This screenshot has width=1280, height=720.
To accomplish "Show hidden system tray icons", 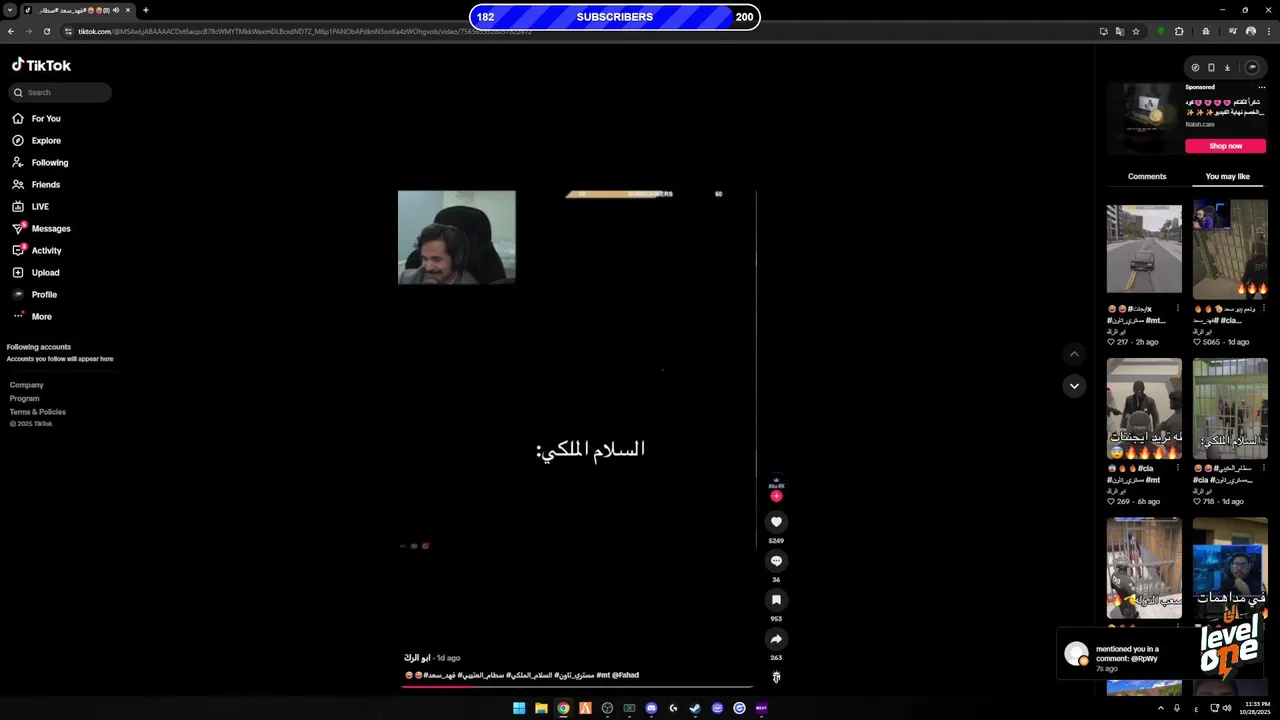I will (x=1161, y=708).
